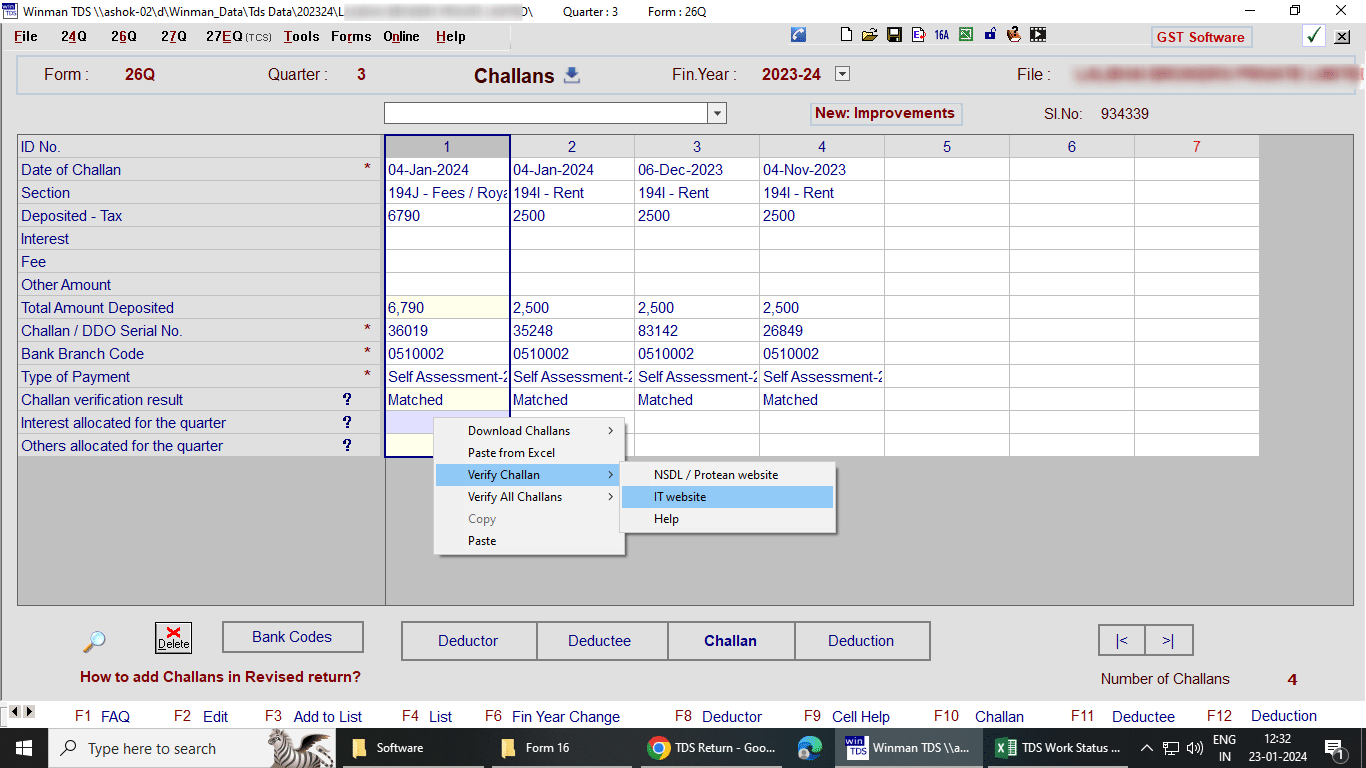Click help question mark for Challan verification result

click(x=347, y=400)
